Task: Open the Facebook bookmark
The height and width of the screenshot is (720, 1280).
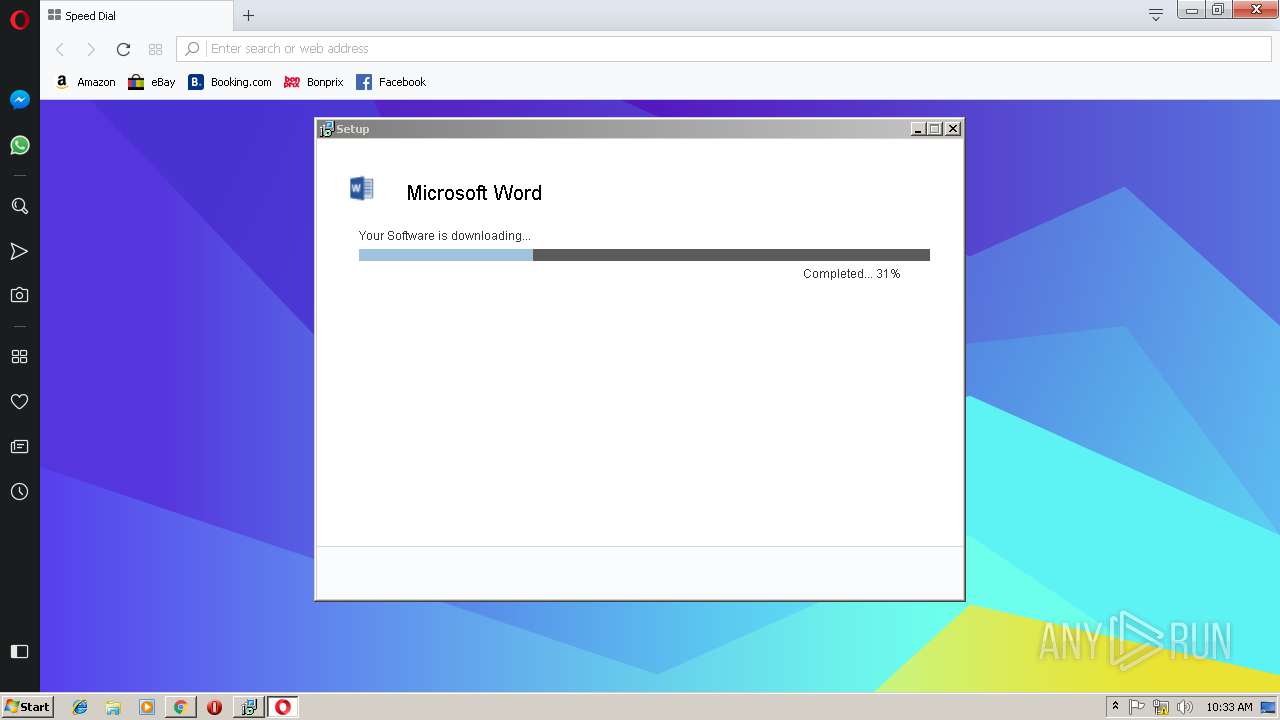Action: 391,82
